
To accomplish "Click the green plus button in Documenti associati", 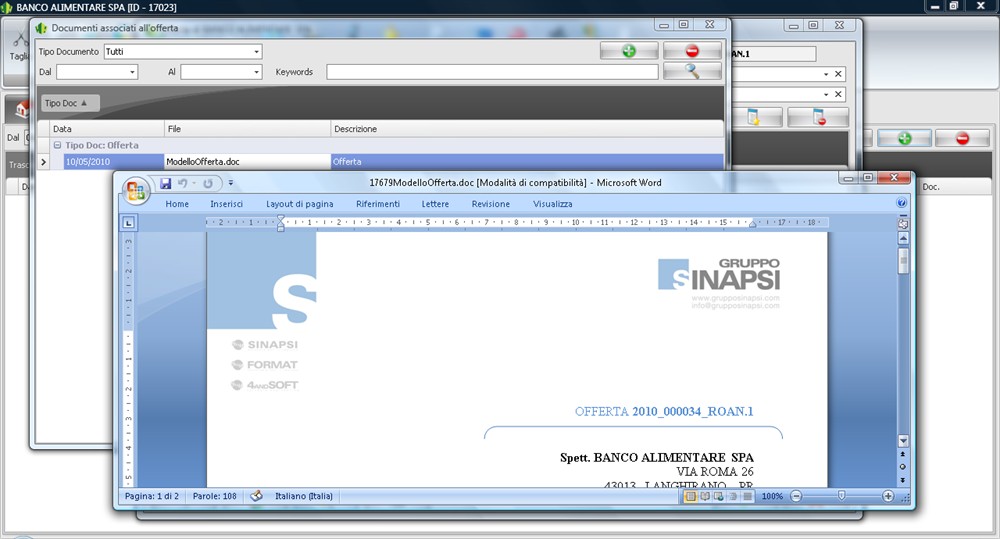I will [x=629, y=51].
